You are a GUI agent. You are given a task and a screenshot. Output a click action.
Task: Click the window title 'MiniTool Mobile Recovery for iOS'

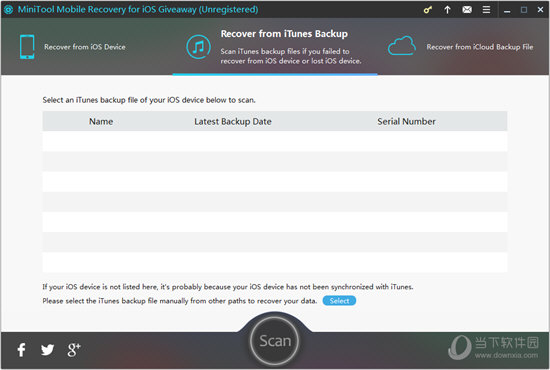point(138,9)
